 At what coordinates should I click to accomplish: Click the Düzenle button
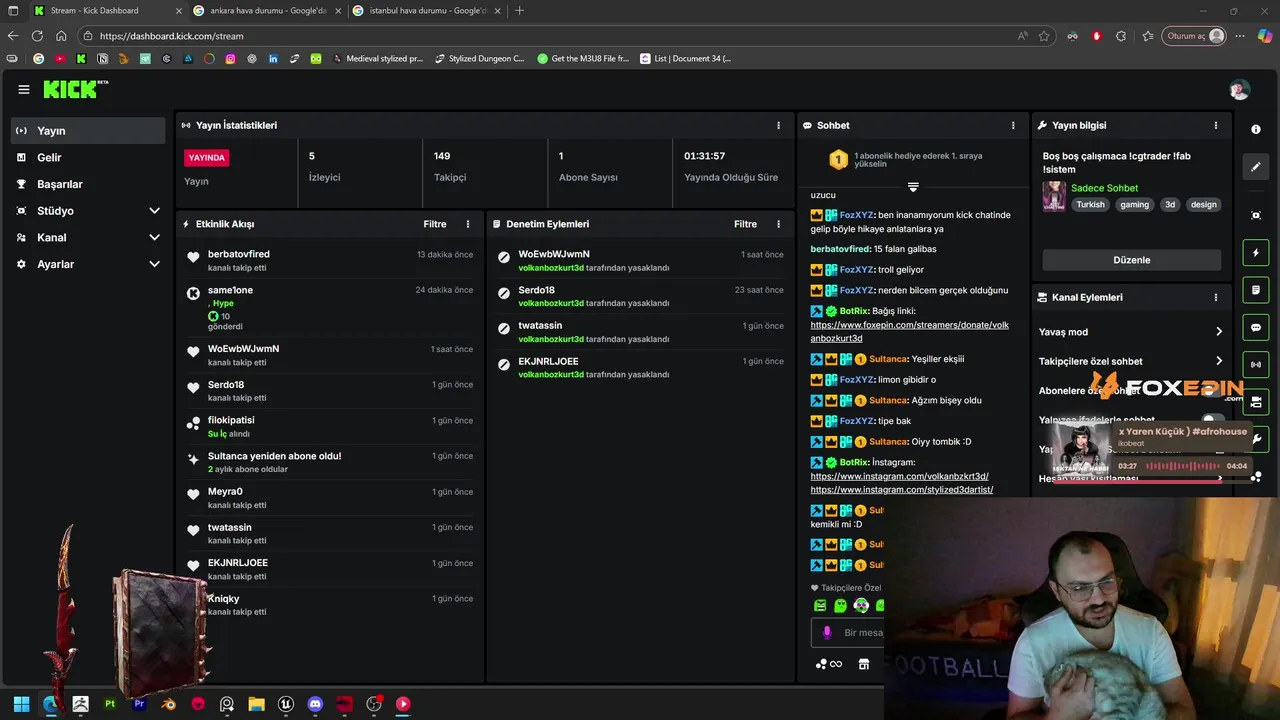click(x=1132, y=260)
